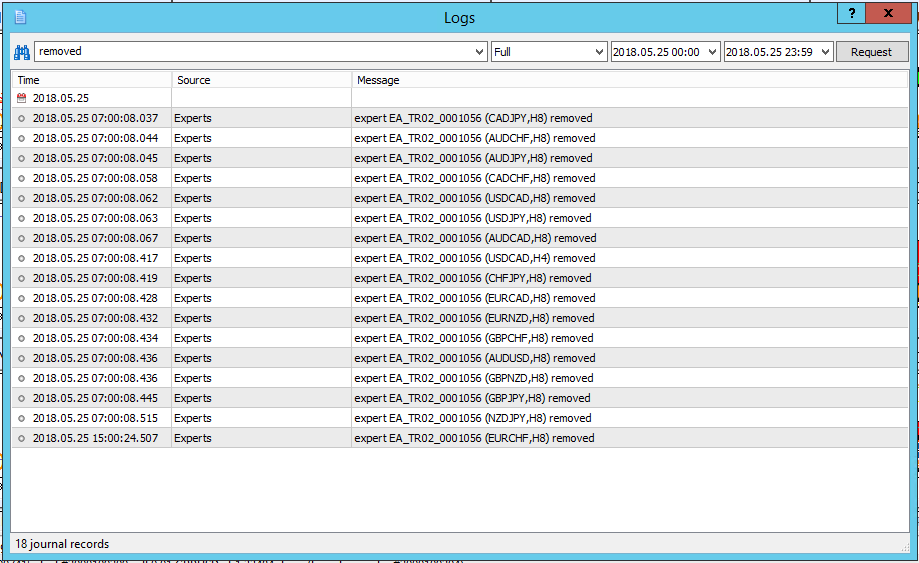The width and height of the screenshot is (919, 563).
Task: Select the GBPJPY,H8 removed log entry
Action: tap(460, 398)
